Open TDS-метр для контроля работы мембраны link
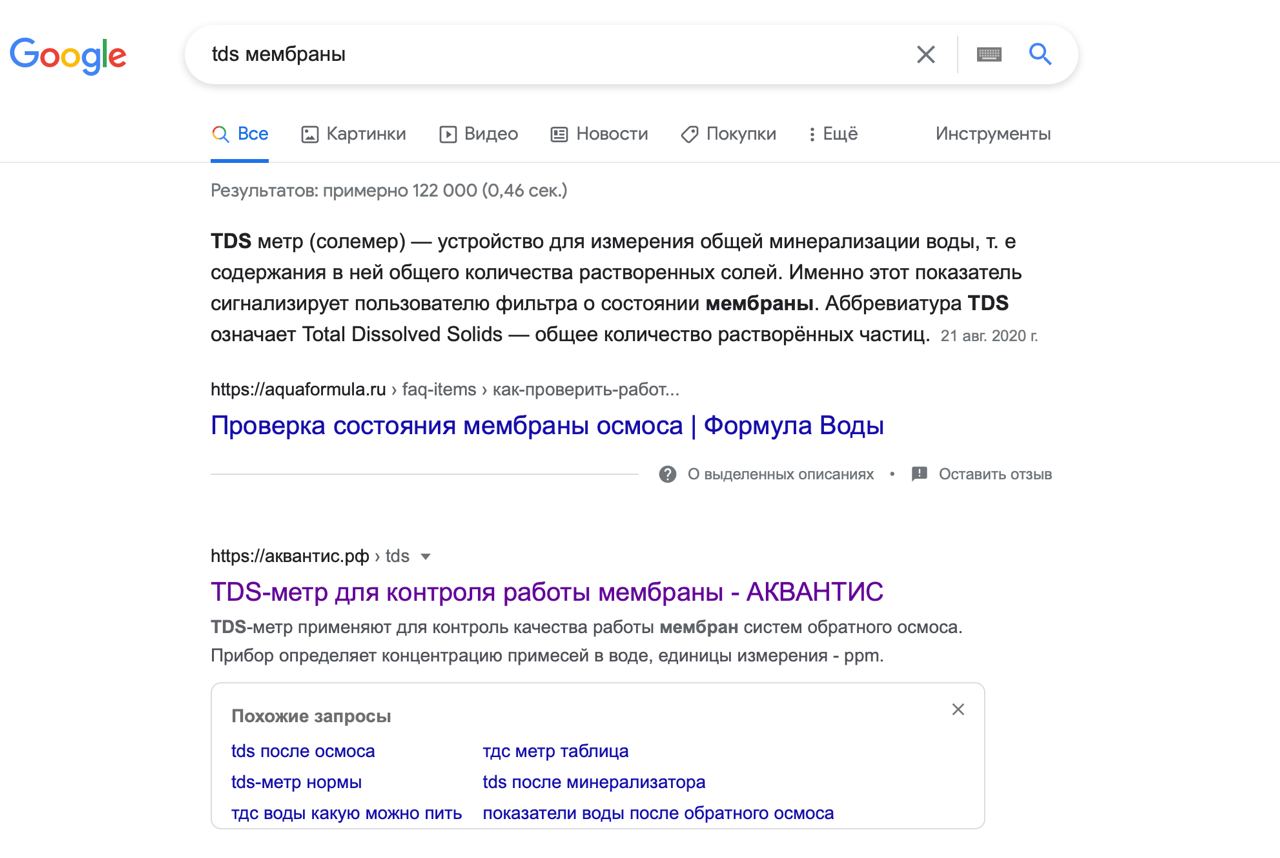Image resolution: width=1280 pixels, height=858 pixels. [547, 592]
